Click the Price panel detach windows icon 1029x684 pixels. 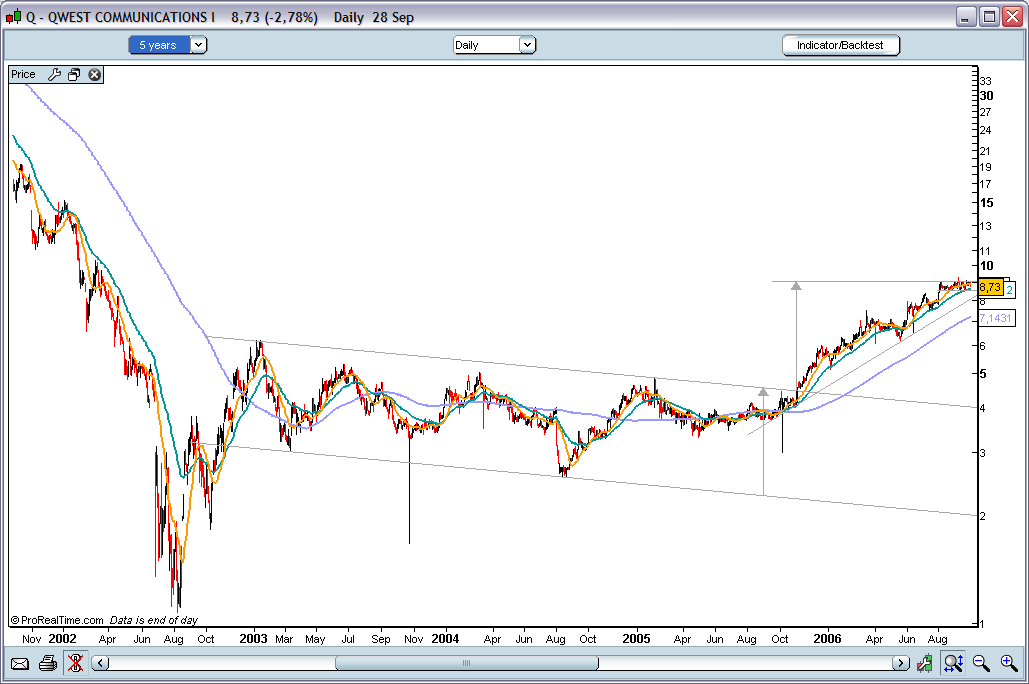tap(74, 74)
